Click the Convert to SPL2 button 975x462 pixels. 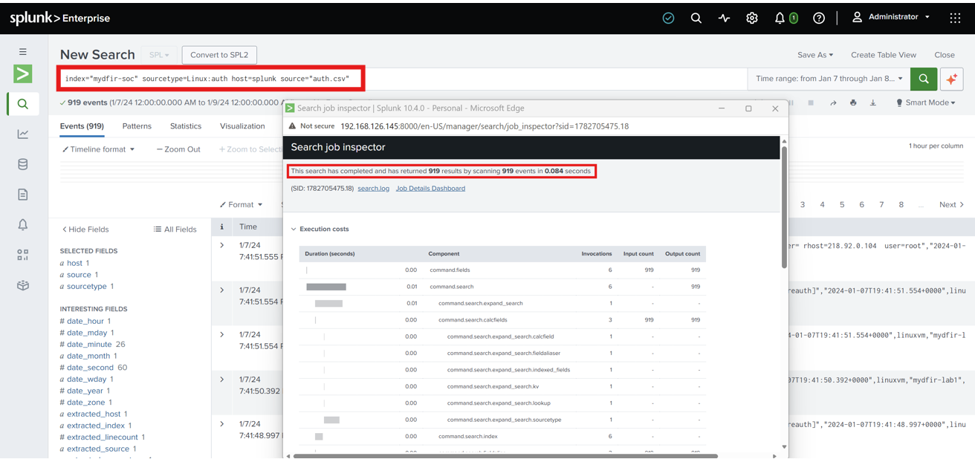pos(219,55)
